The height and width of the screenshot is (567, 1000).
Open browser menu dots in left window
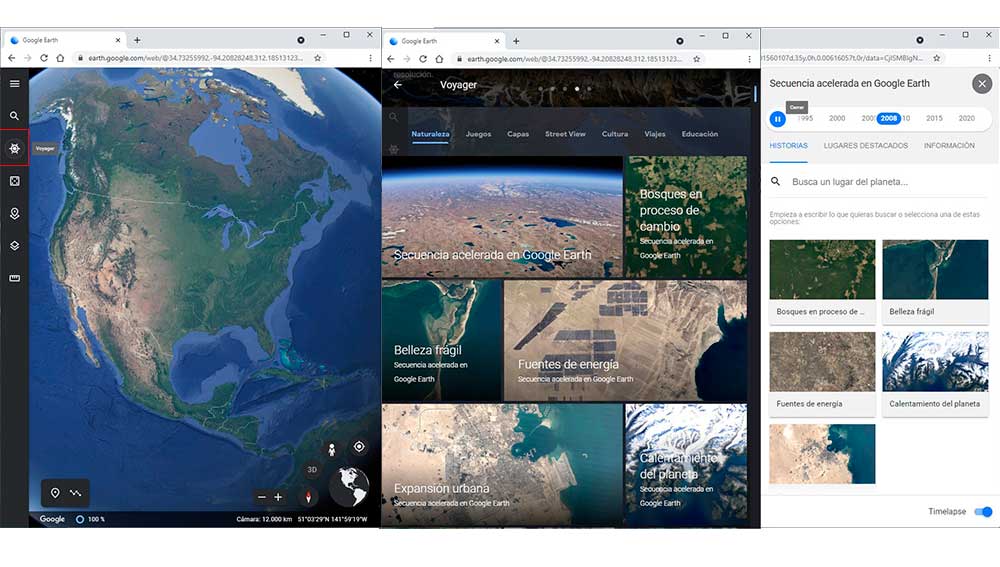tap(370, 58)
